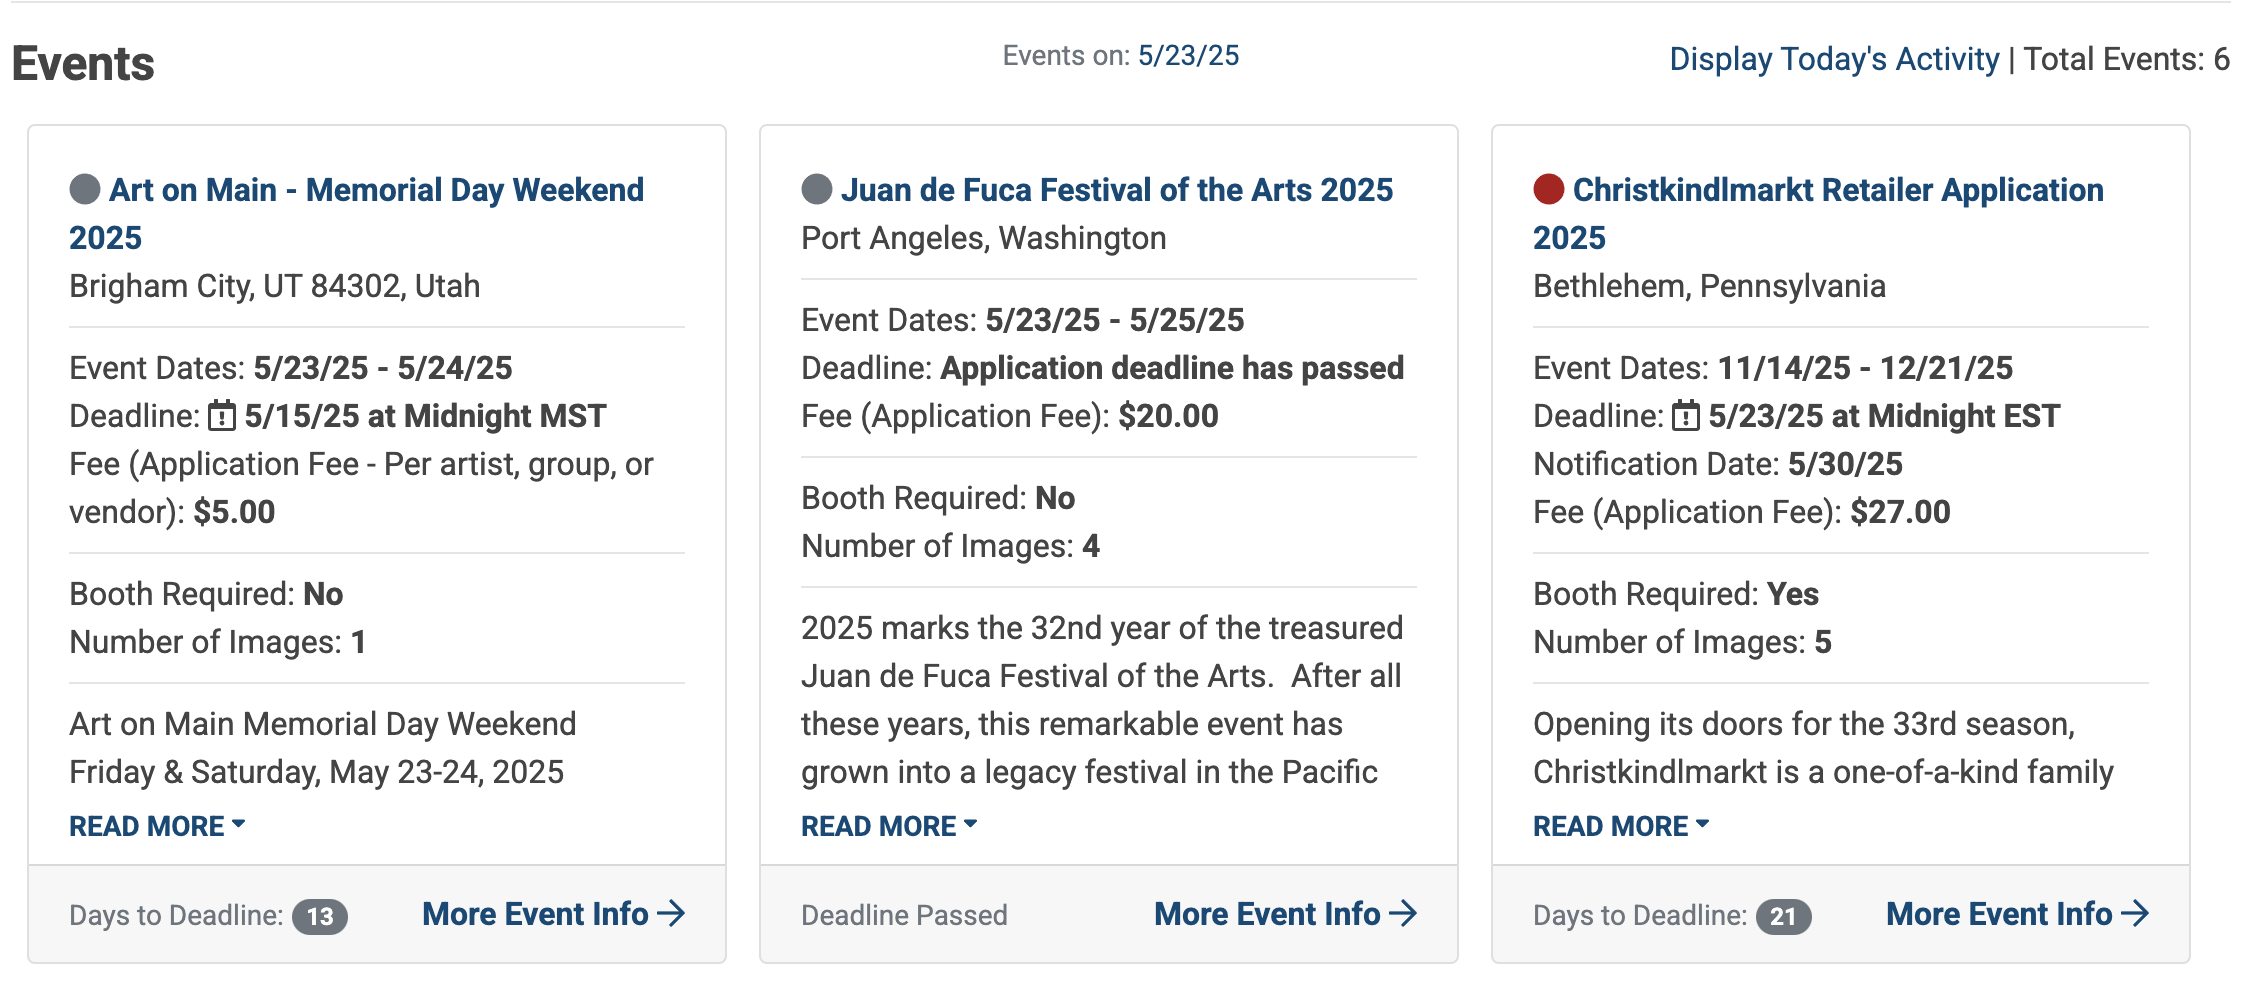Click More Event Info under Juan de Fuca
2254x996 pixels.
pos(1270,913)
